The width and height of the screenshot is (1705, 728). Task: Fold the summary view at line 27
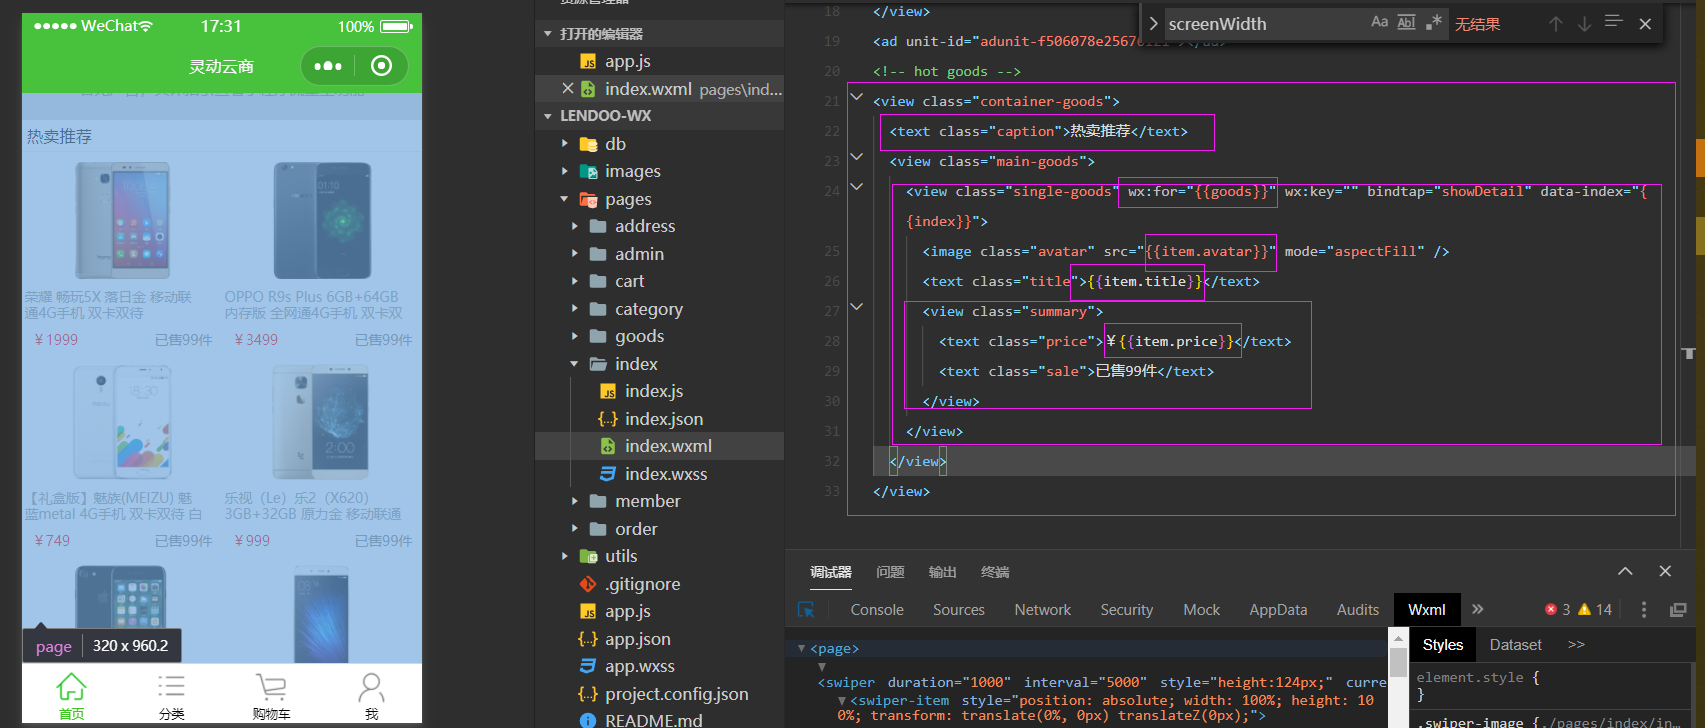tap(857, 307)
